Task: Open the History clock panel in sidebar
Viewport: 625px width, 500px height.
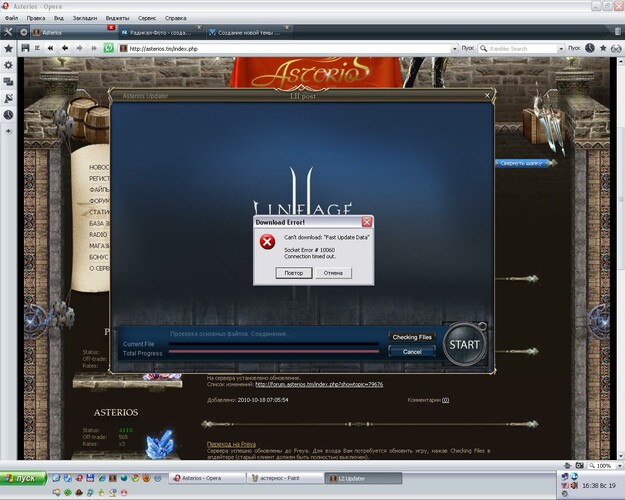Action: coord(8,115)
